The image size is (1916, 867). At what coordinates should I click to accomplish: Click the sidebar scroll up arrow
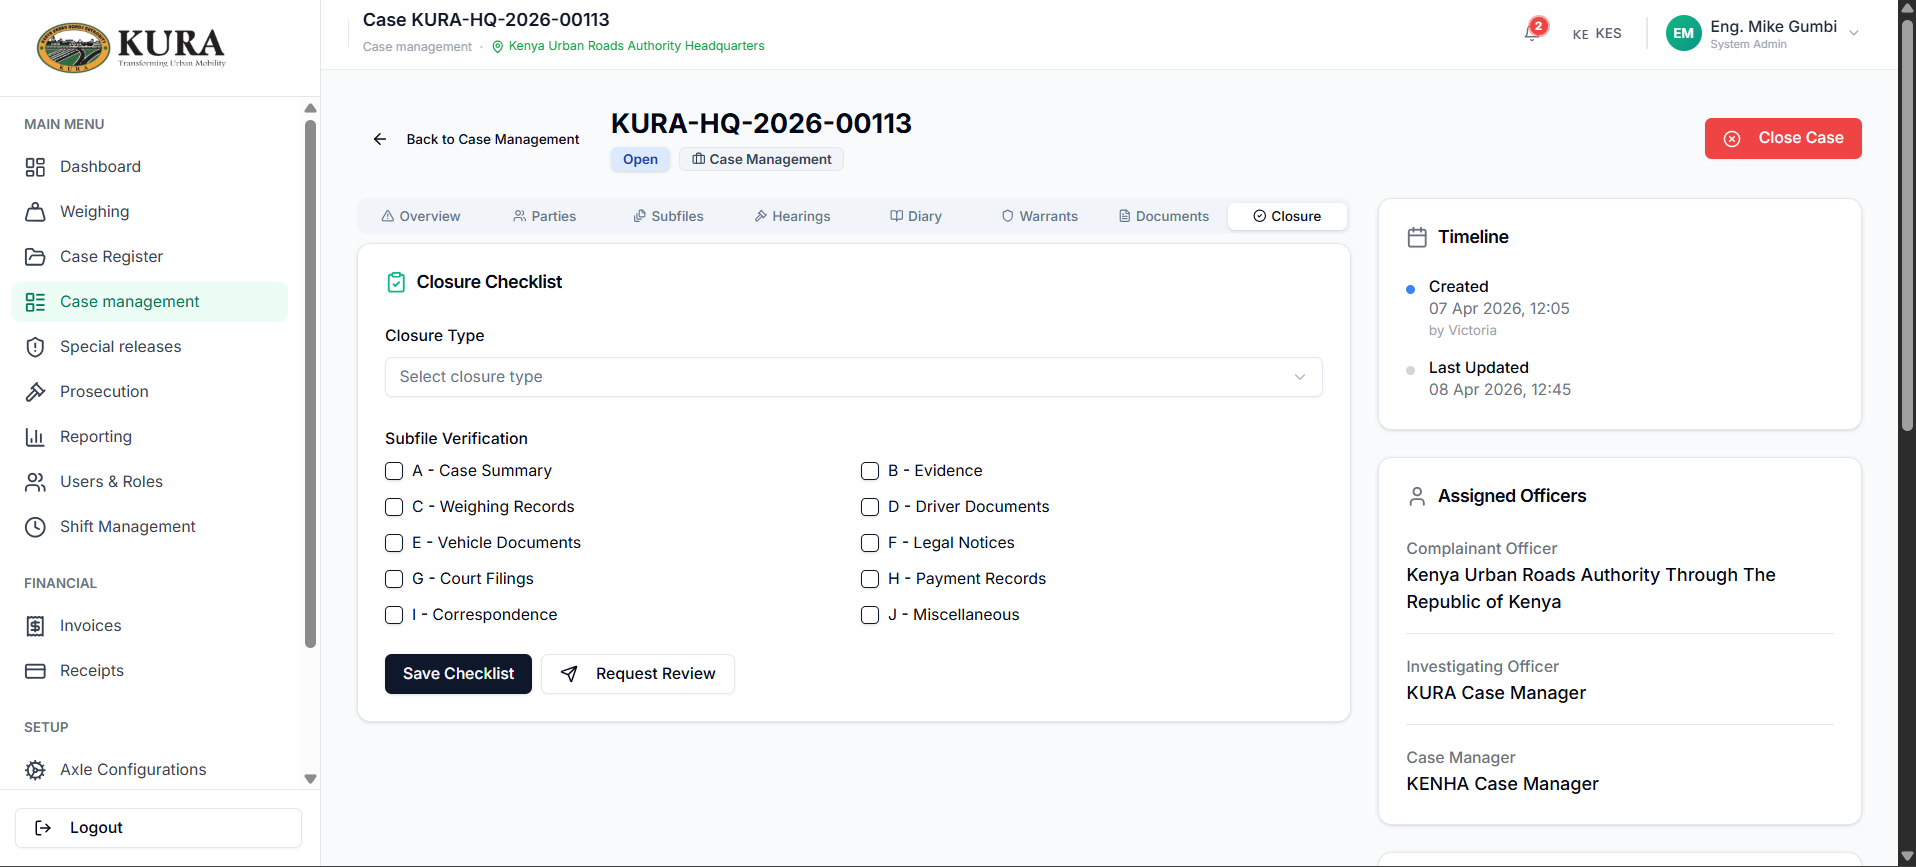coord(310,108)
